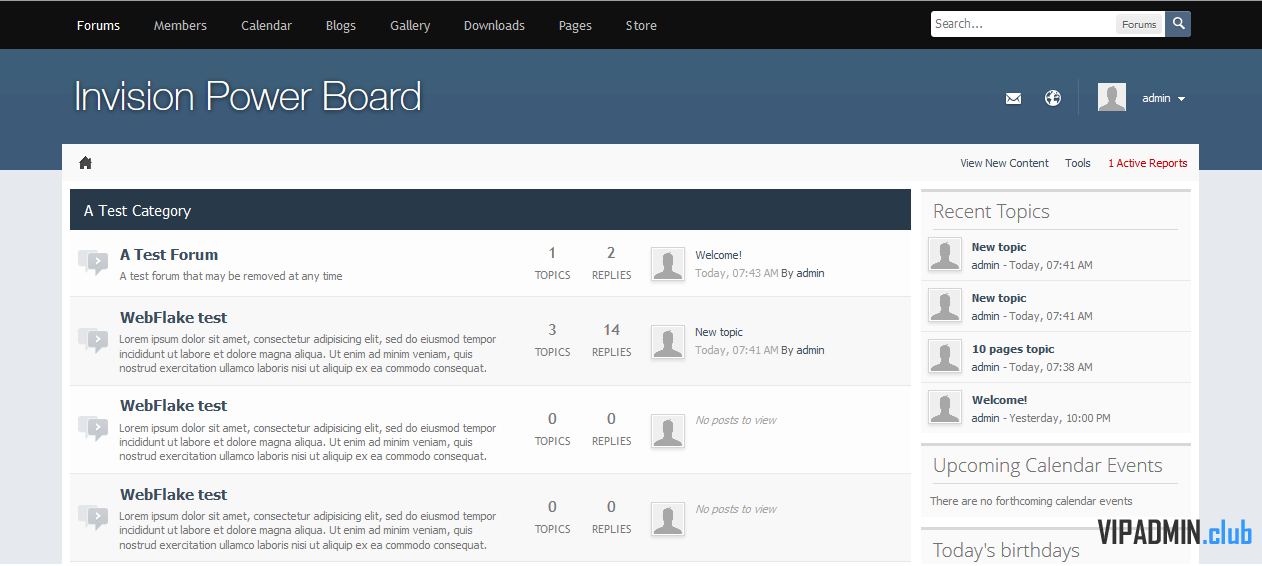Click the search magnifier button
The image size is (1262, 566).
point(1178,24)
